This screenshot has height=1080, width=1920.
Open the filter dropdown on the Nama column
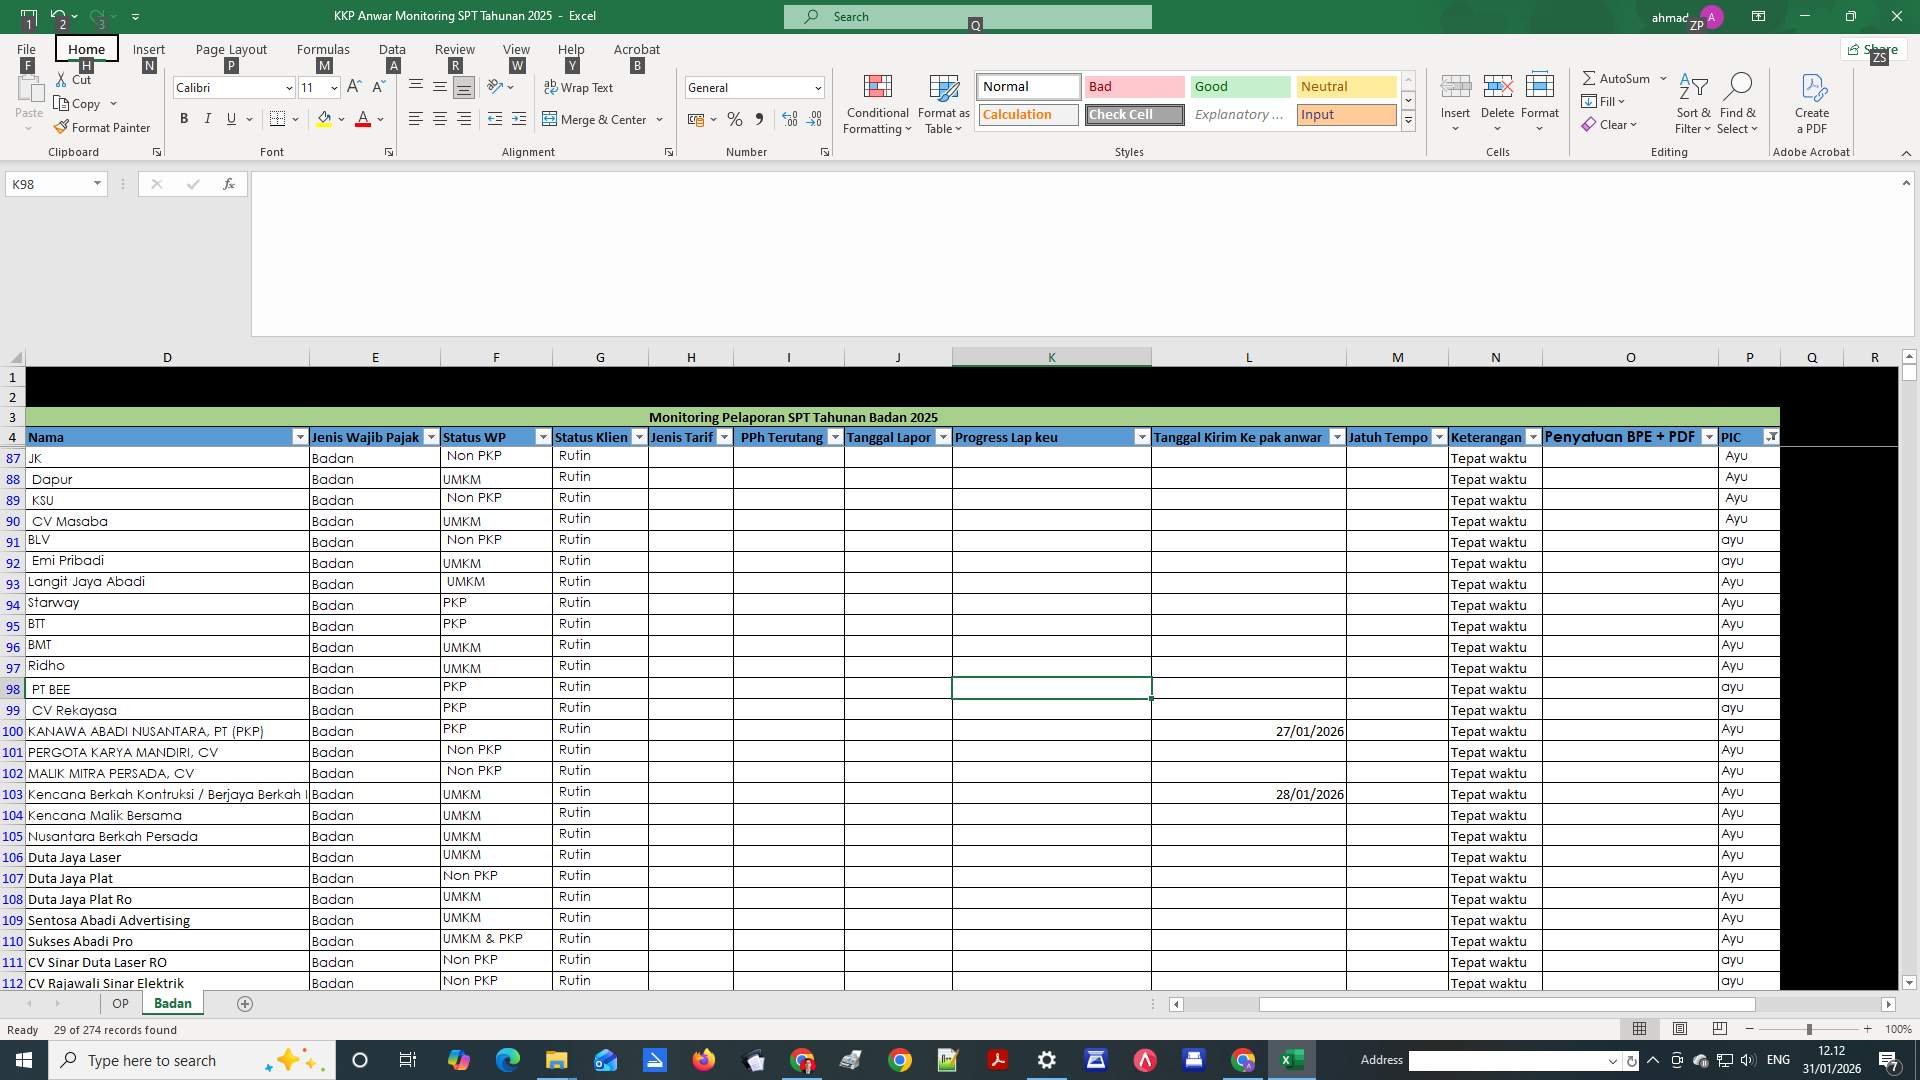pyautogui.click(x=300, y=437)
